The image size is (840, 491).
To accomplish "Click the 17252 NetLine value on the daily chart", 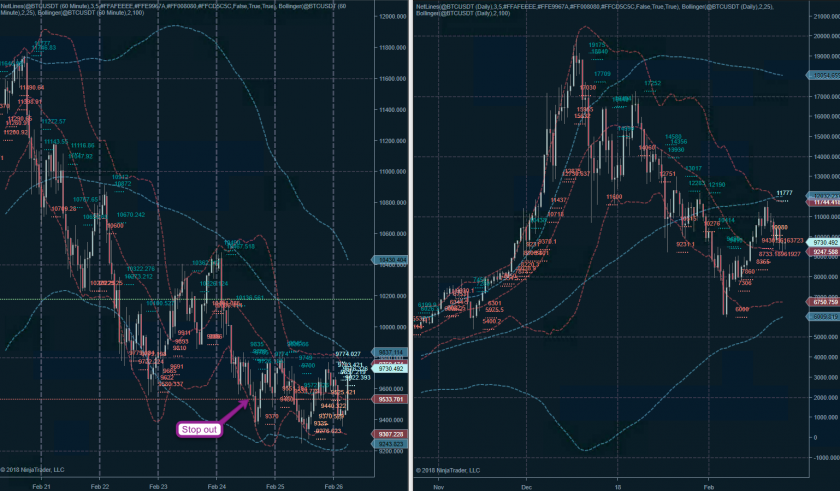I will pyautogui.click(x=652, y=84).
